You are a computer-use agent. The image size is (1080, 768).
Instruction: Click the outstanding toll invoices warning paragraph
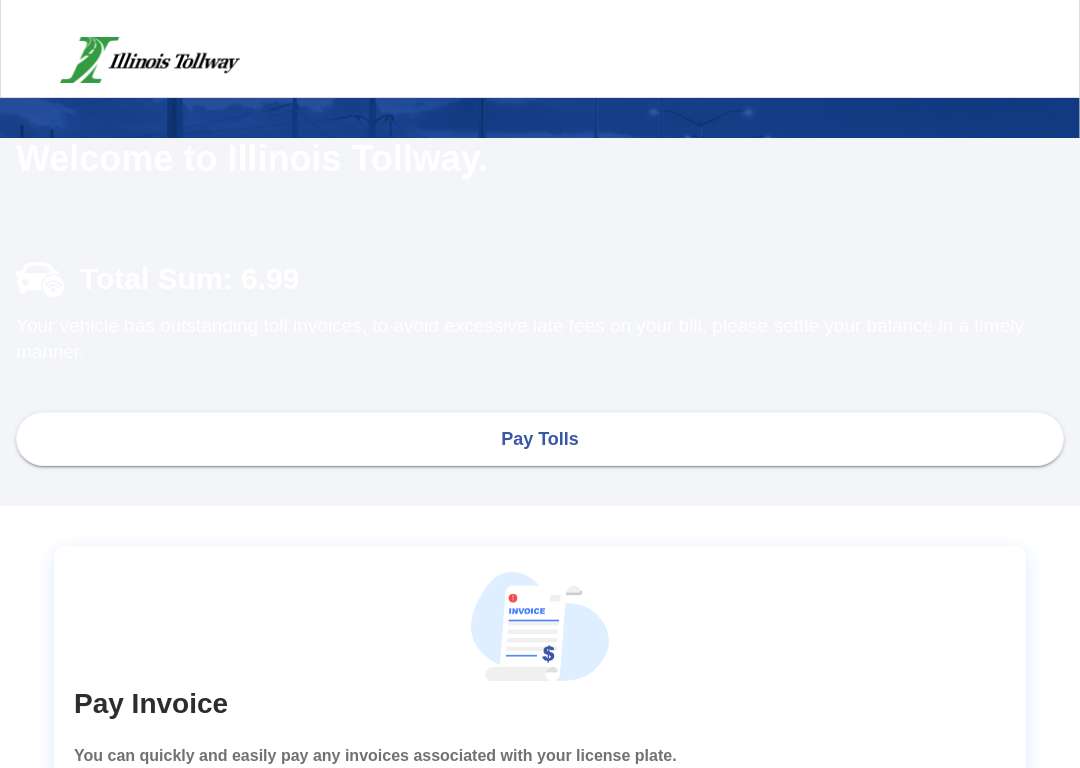pyautogui.click(x=520, y=338)
